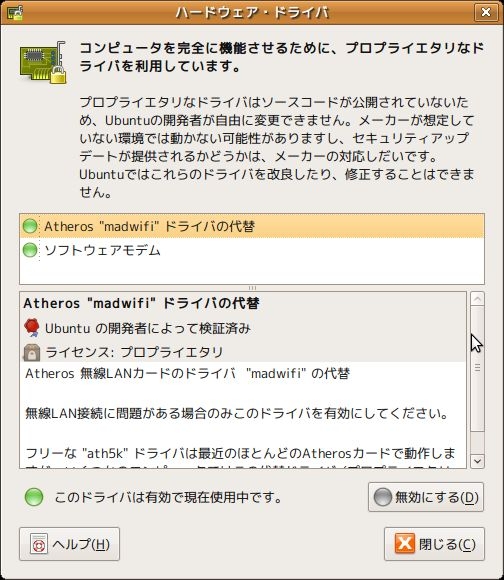
Task: Click the lifebuoy icon on ヘルプ button
Action: click(x=39, y=544)
